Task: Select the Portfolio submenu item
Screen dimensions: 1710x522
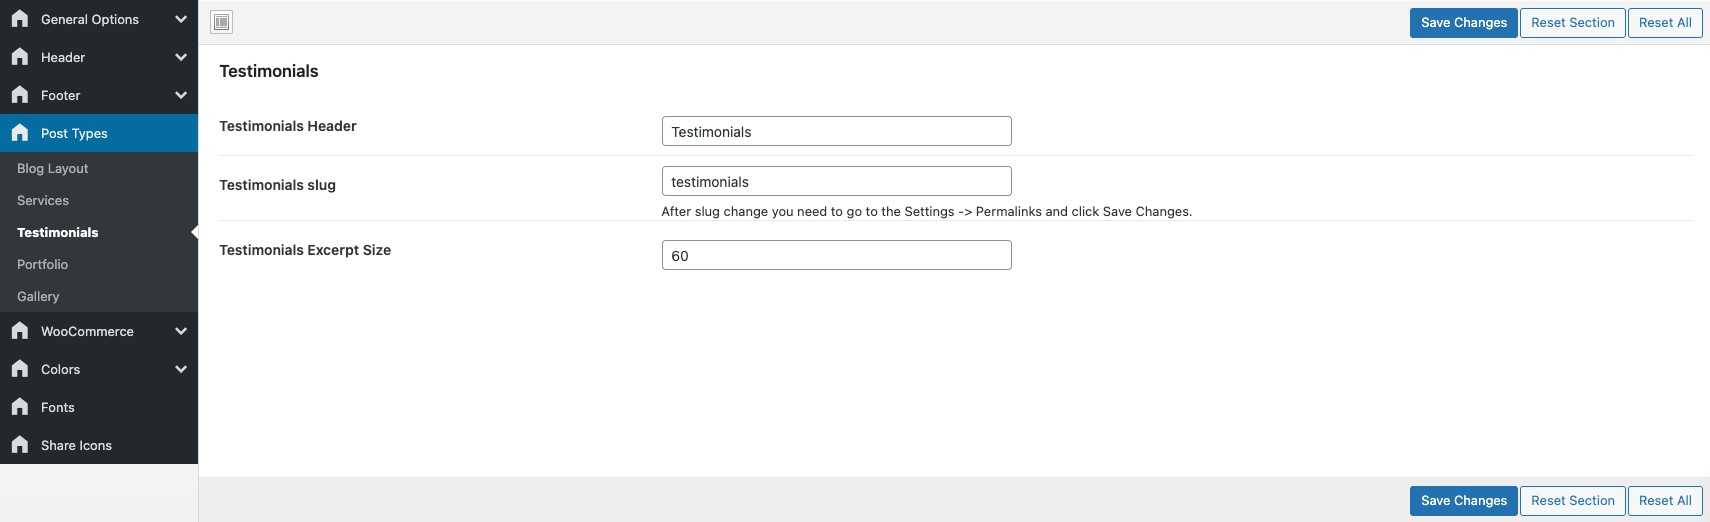Action: (x=43, y=265)
